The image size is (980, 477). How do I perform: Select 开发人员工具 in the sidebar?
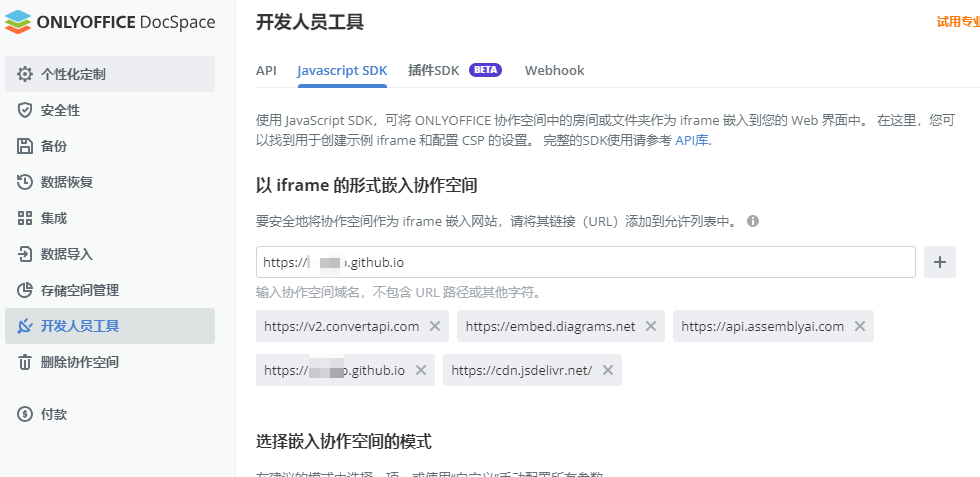pyautogui.click(x=110, y=326)
